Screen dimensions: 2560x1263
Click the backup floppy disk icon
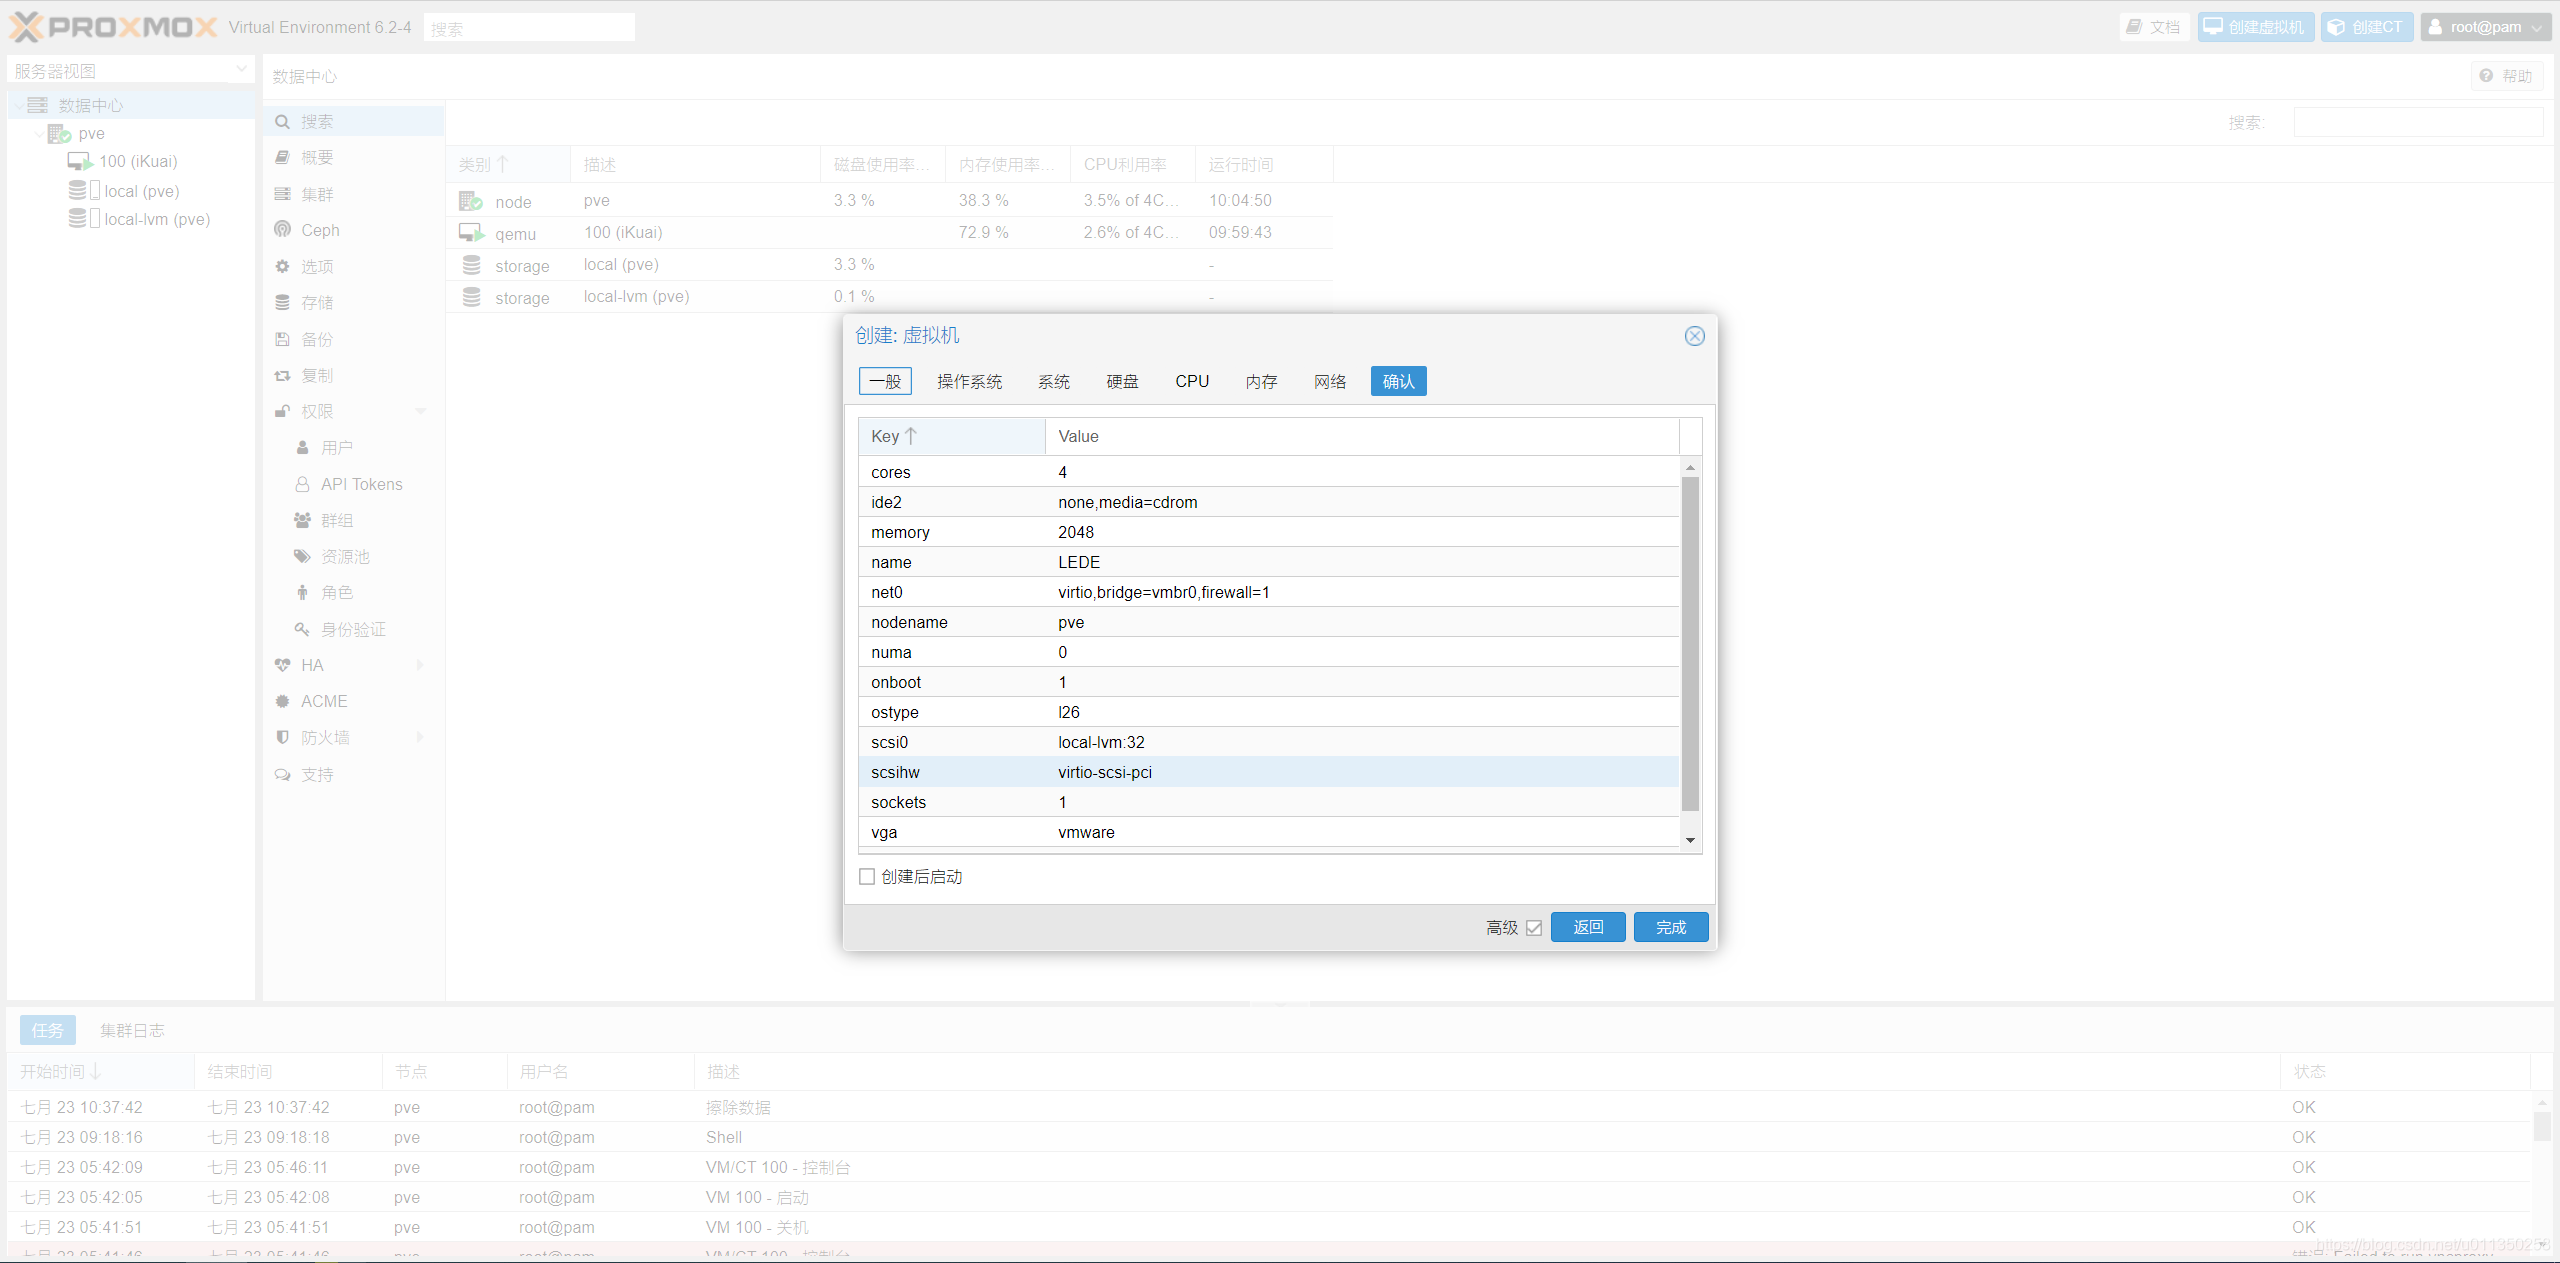(283, 339)
